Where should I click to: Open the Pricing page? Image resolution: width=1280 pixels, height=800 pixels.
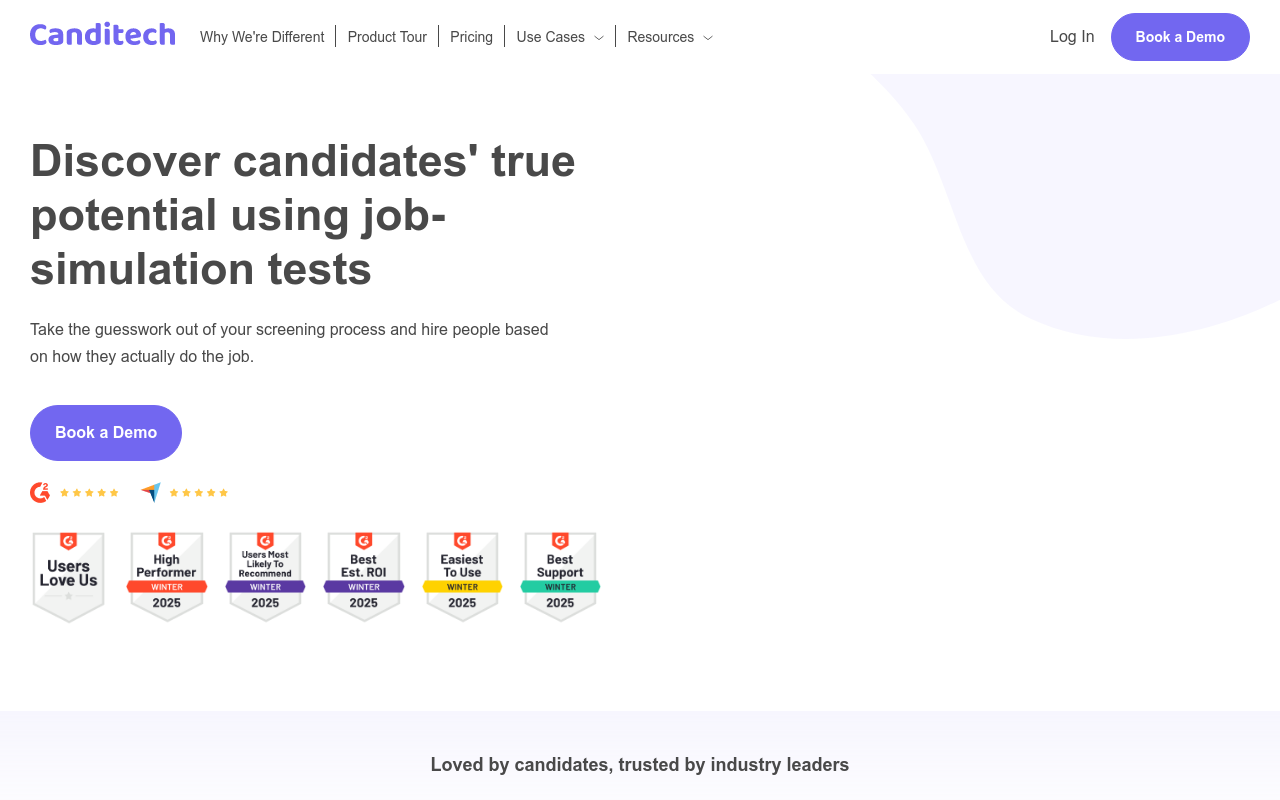coord(471,37)
